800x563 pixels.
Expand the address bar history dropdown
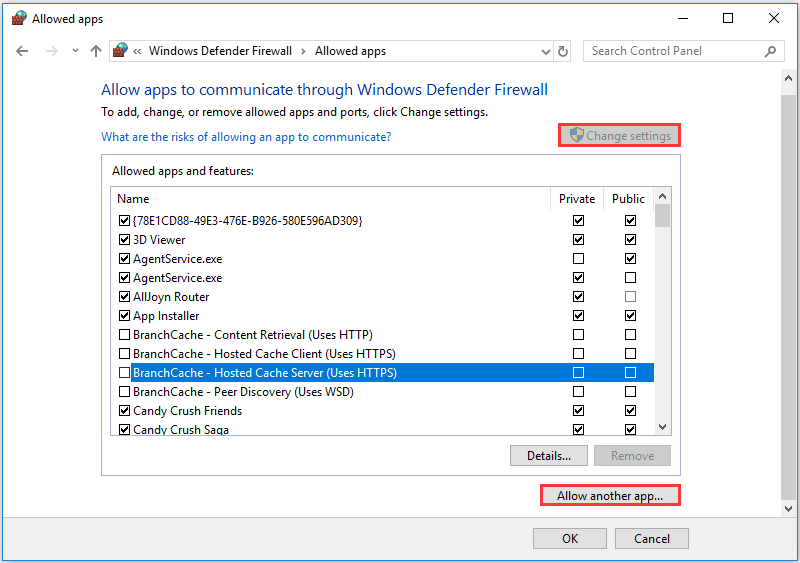[545, 52]
